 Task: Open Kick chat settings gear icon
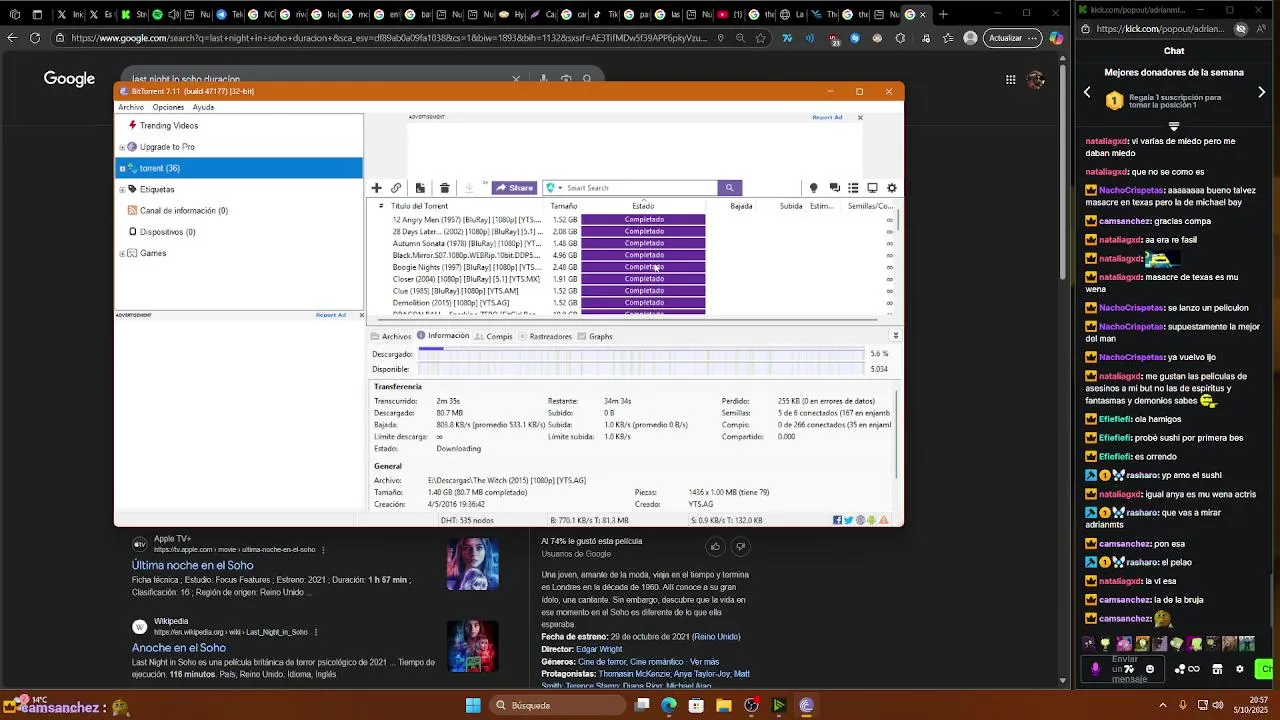click(x=1240, y=669)
